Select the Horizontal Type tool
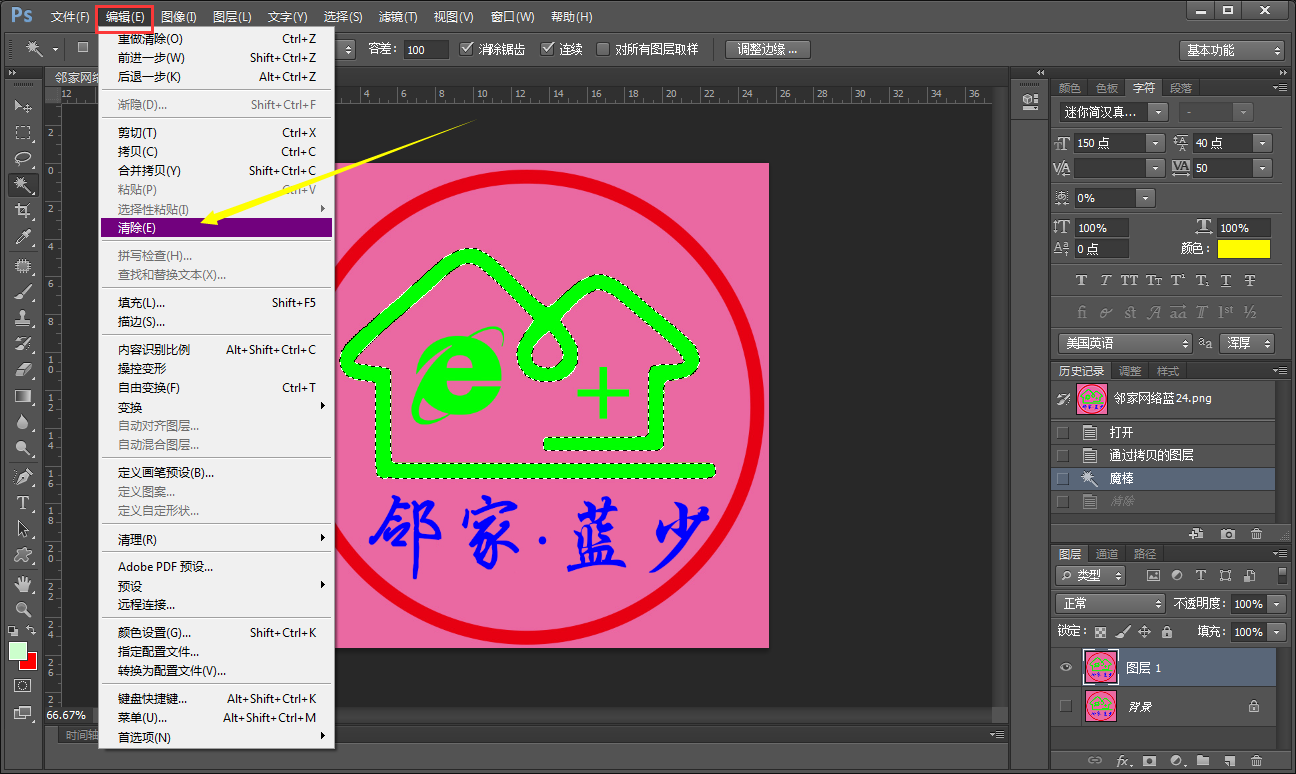1296x774 pixels. click(x=23, y=502)
